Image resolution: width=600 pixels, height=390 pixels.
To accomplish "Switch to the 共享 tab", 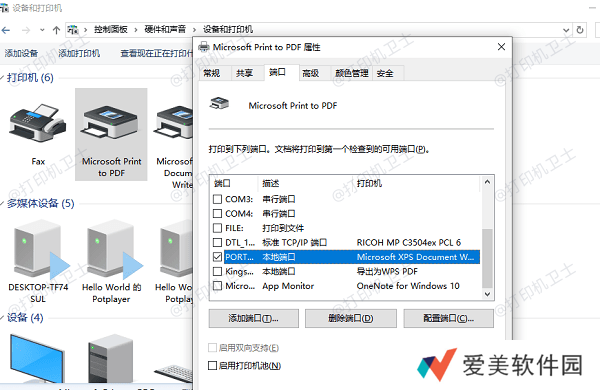I will click(x=244, y=73).
